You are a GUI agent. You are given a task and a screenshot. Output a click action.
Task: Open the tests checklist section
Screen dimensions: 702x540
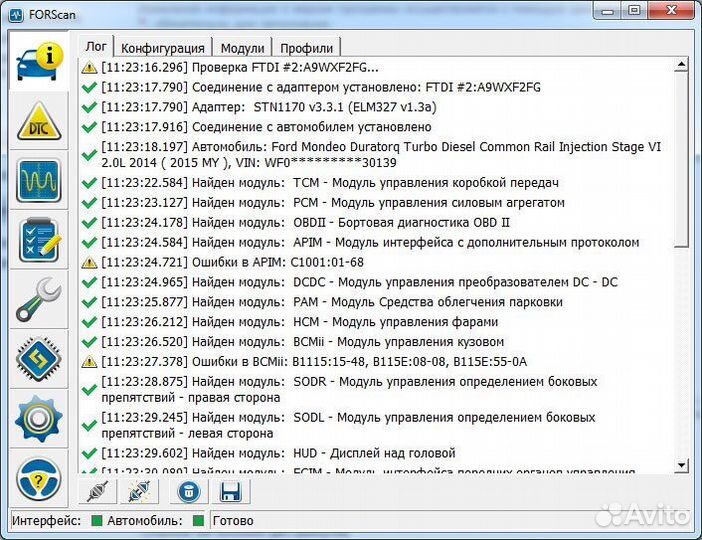[x=39, y=240]
